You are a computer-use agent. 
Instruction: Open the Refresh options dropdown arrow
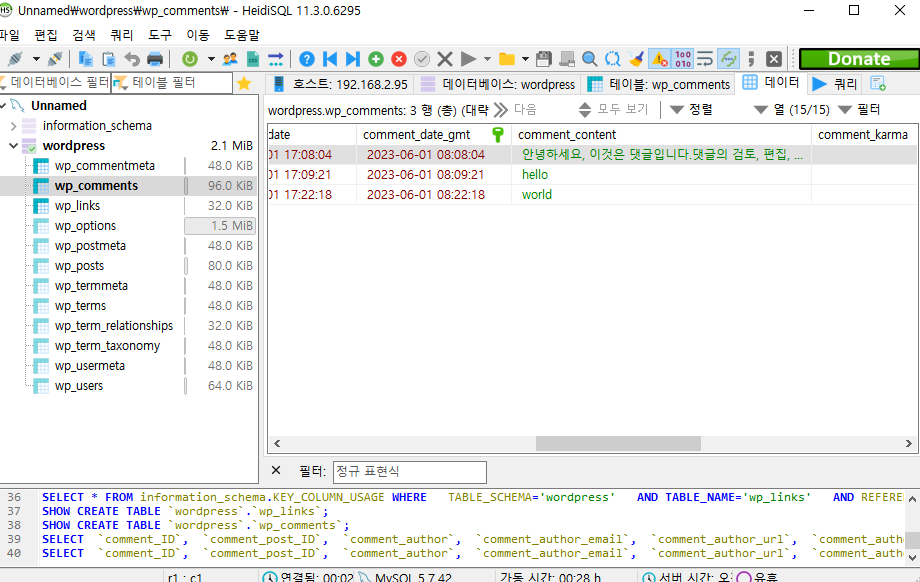pyautogui.click(x=211, y=59)
